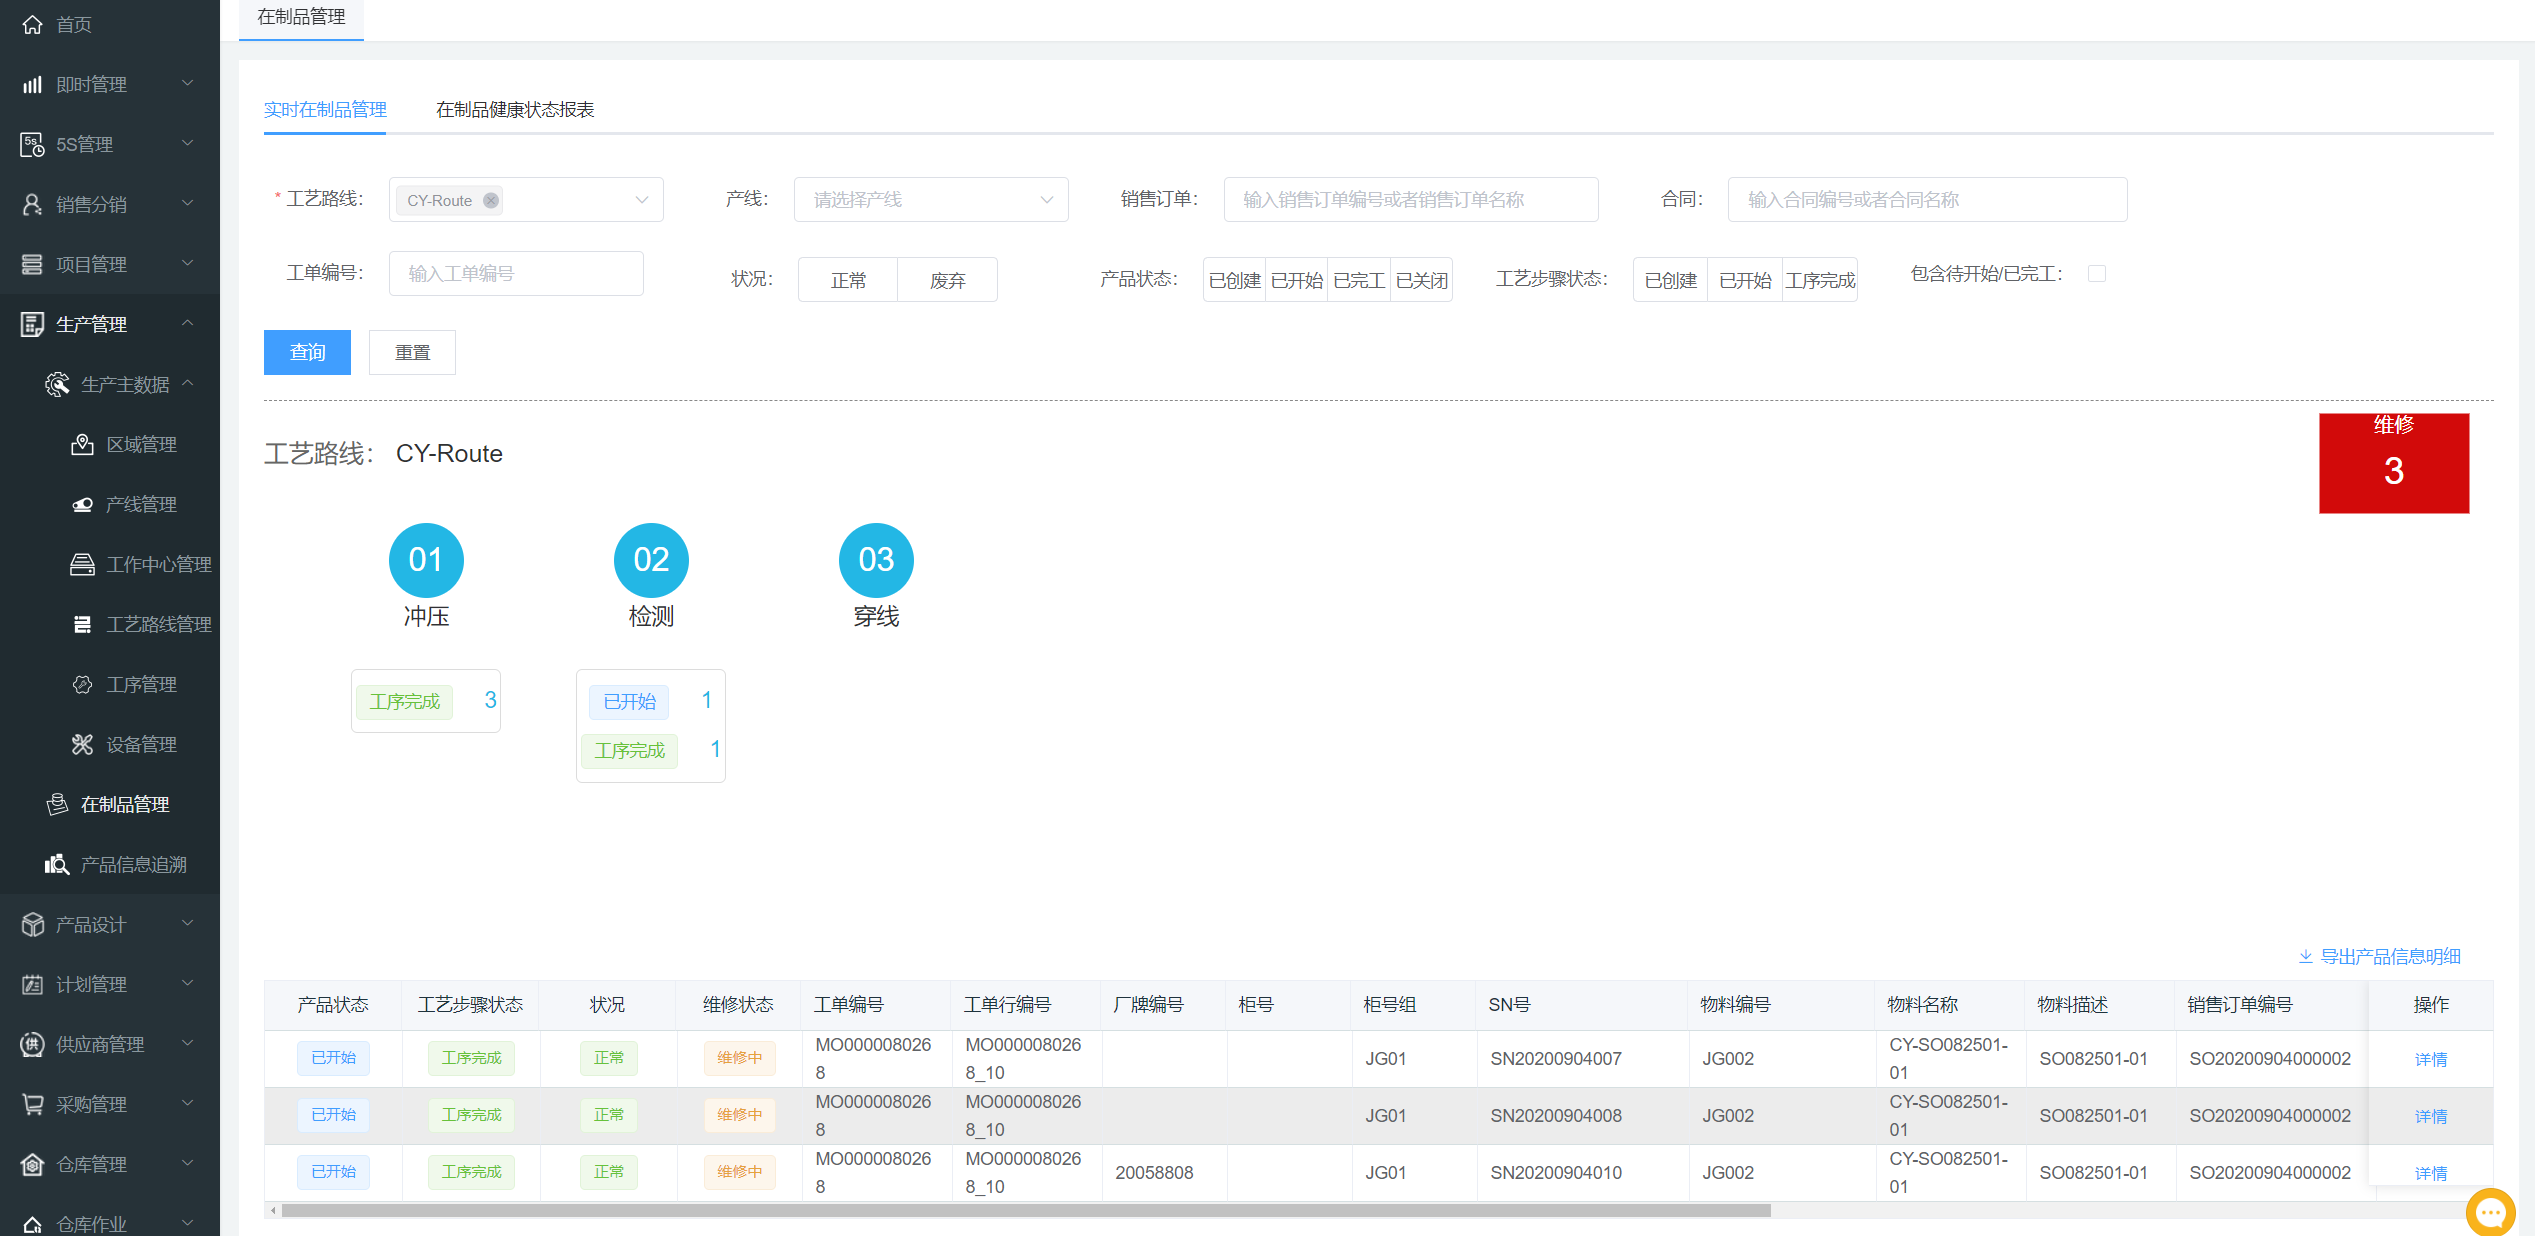Click the 设备管理 tools icon
The width and height of the screenshot is (2535, 1236).
(82, 744)
